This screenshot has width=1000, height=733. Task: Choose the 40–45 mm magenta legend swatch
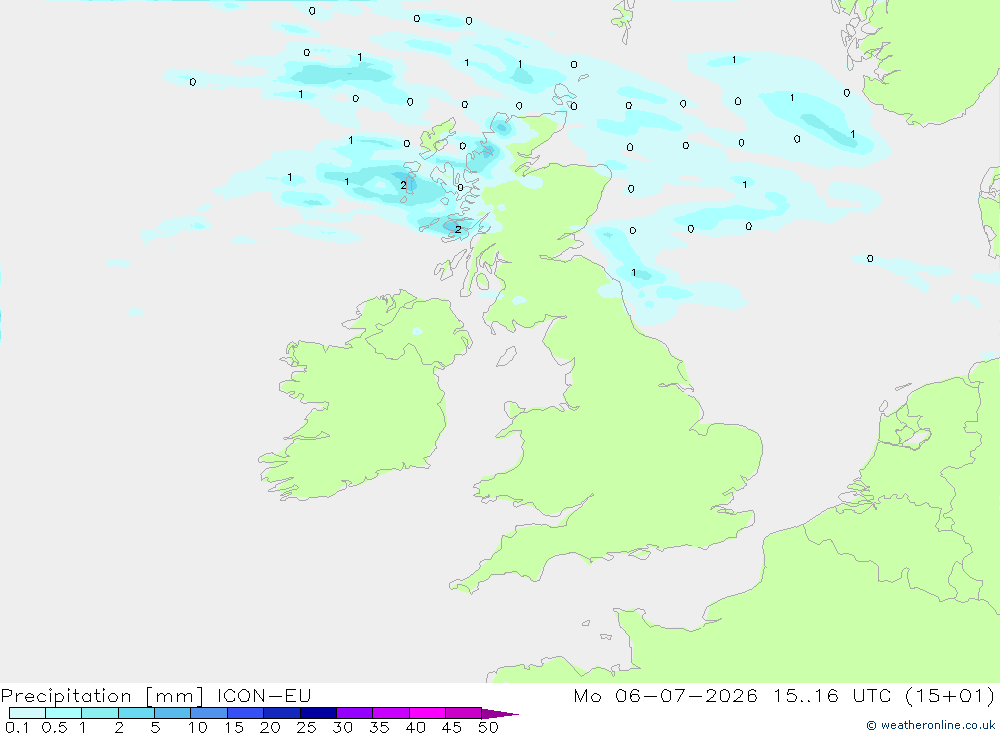point(427,713)
